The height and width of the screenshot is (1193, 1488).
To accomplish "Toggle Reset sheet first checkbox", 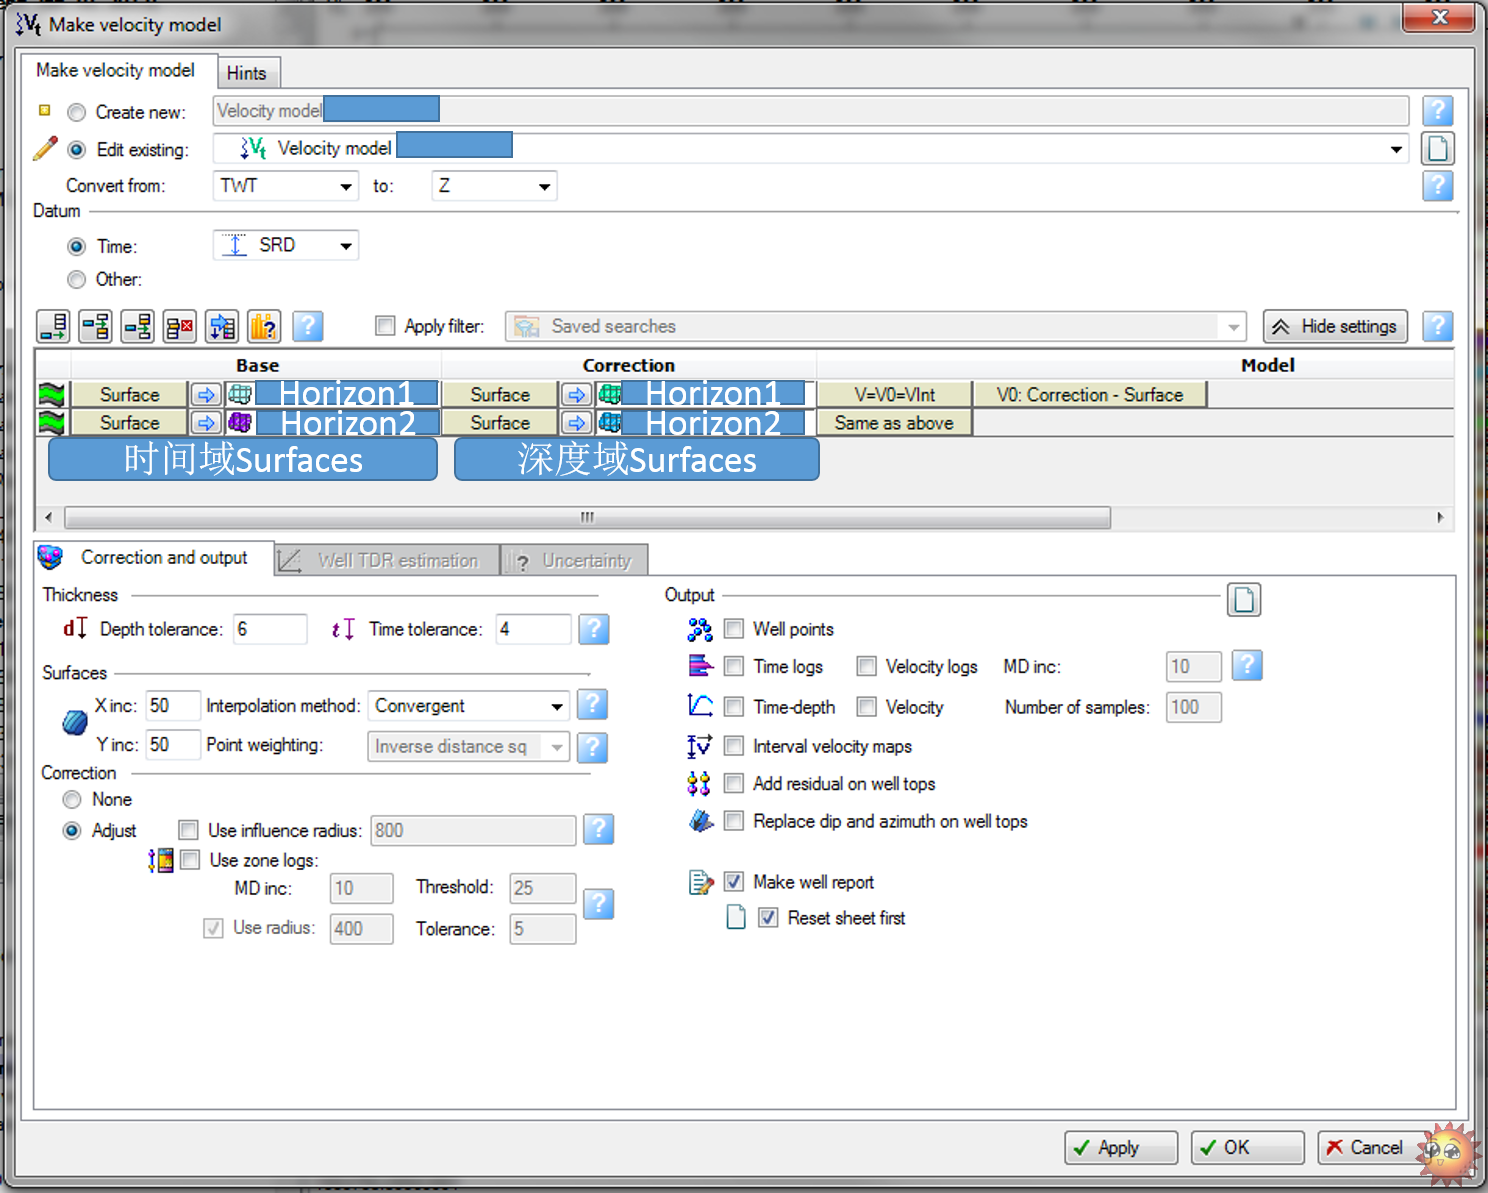I will 768,917.
